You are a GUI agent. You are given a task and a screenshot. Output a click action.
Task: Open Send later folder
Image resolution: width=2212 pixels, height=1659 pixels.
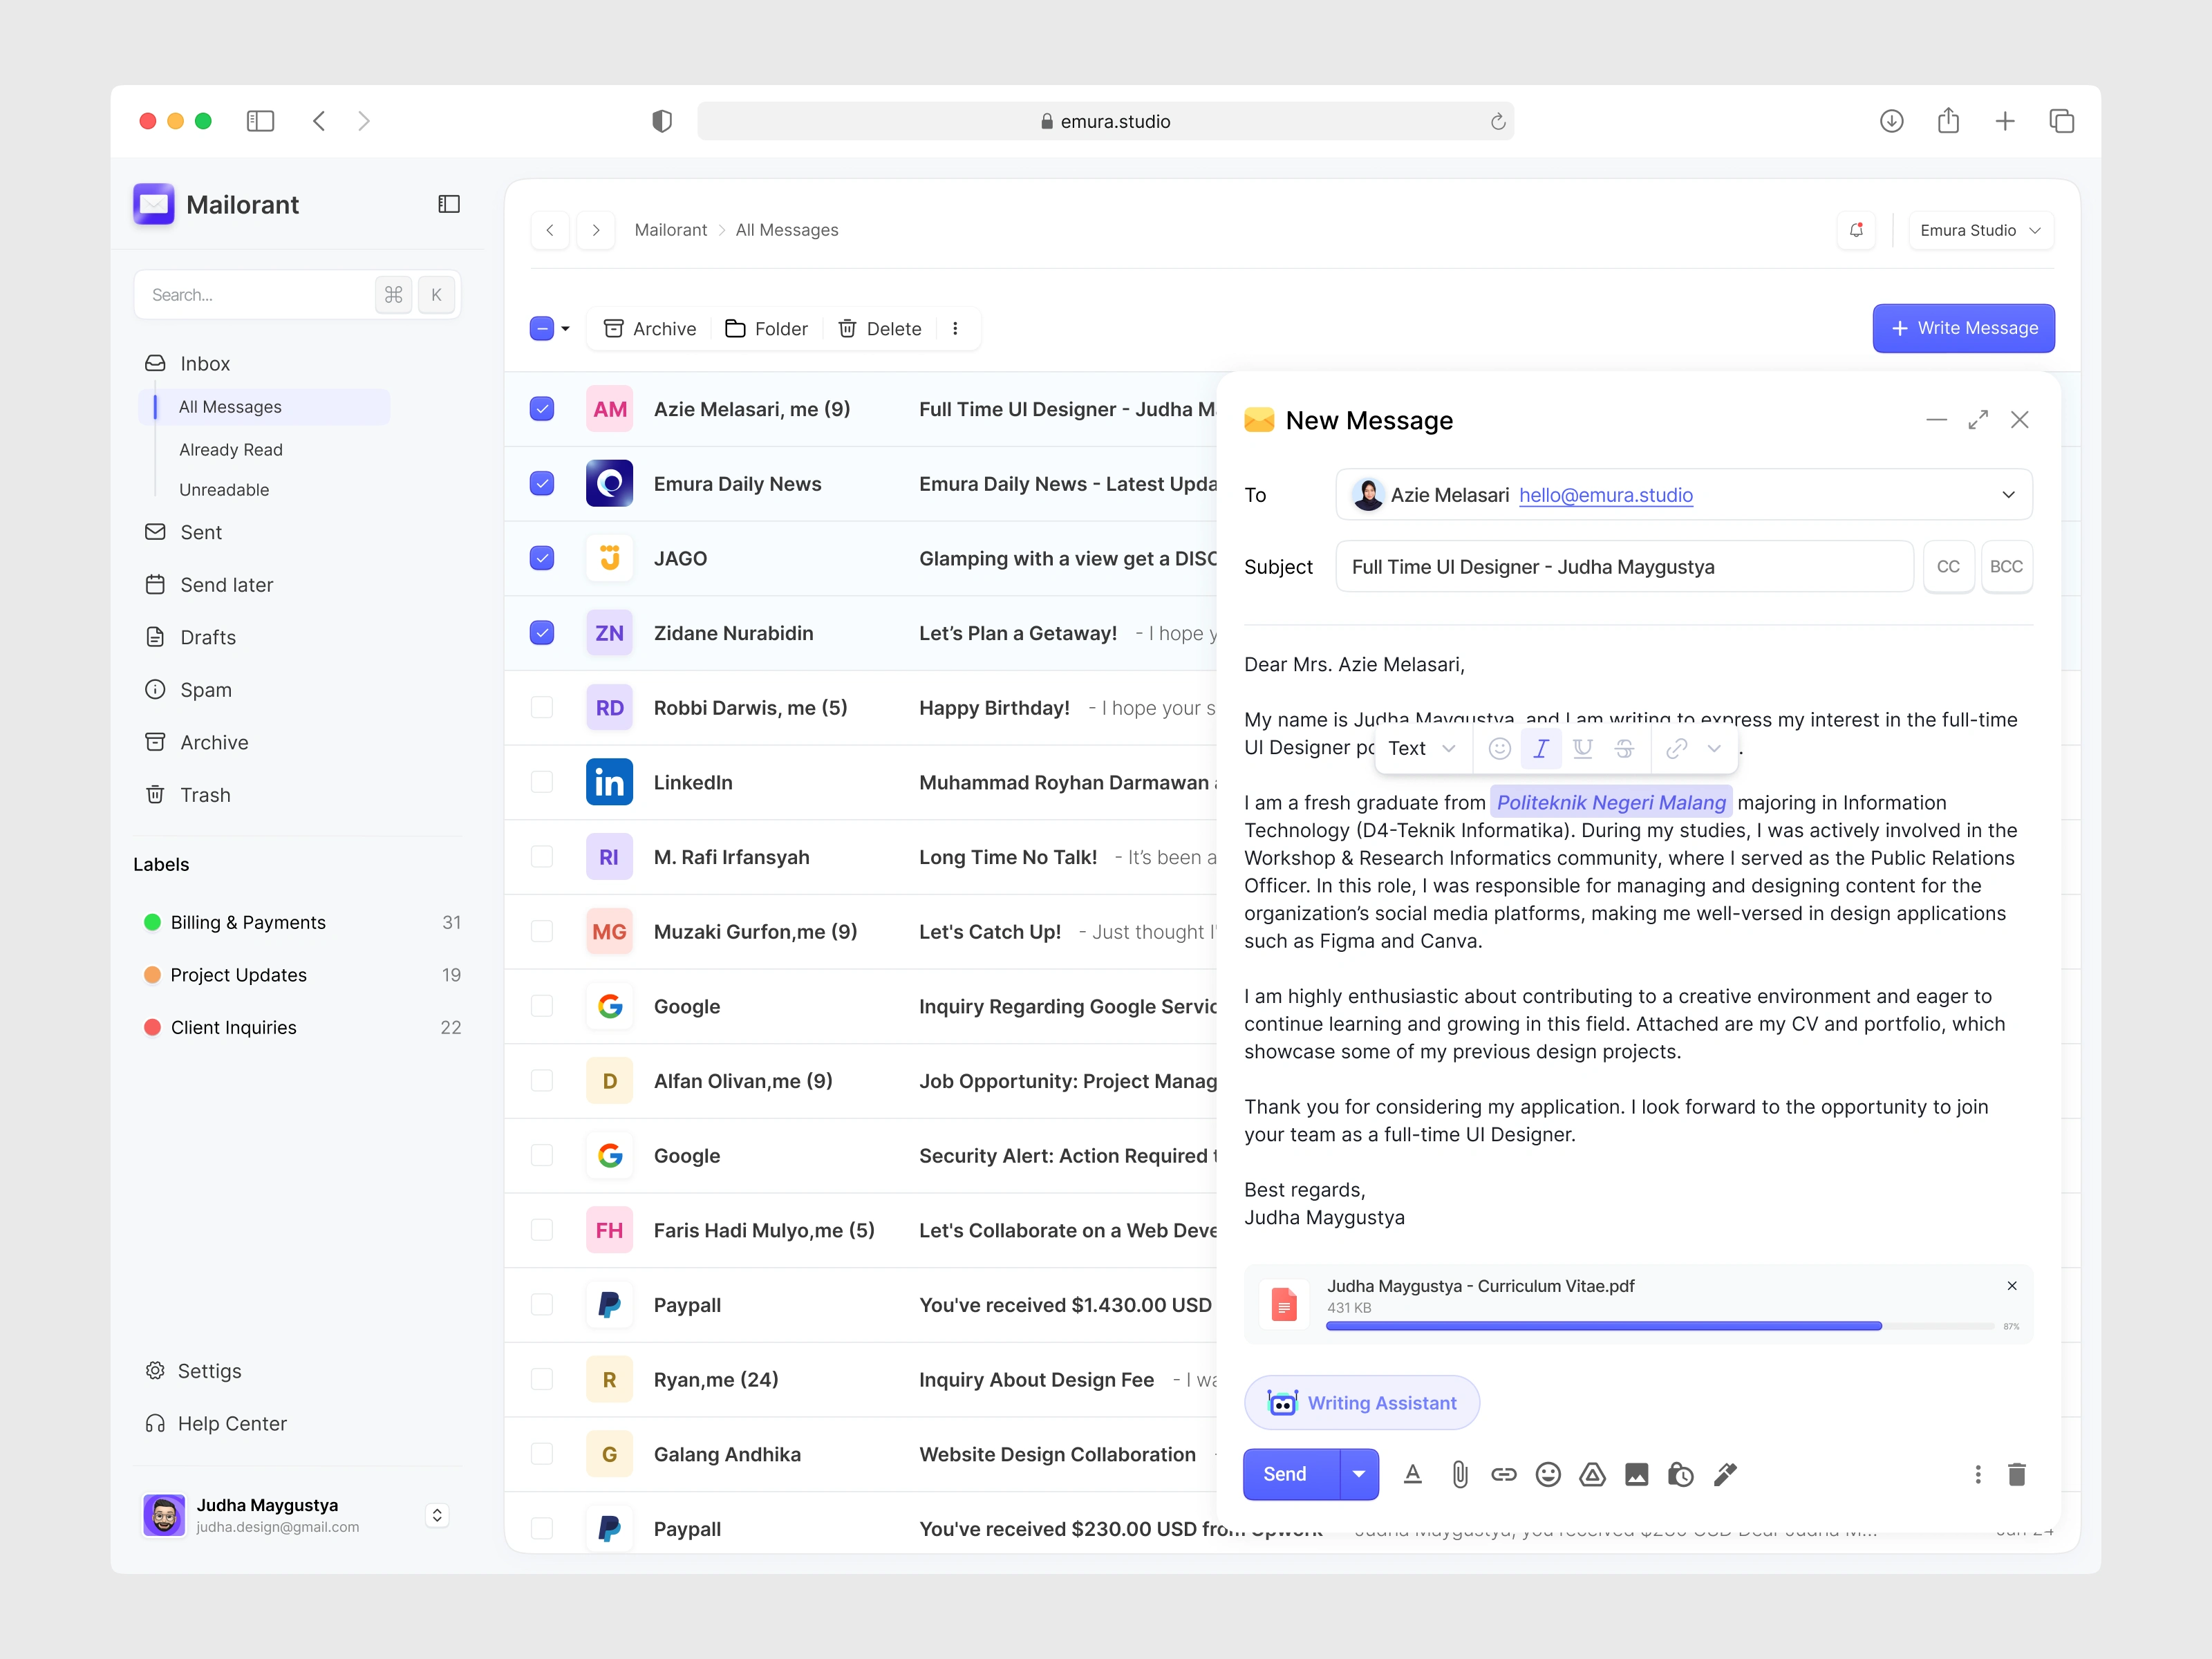click(x=210, y=585)
